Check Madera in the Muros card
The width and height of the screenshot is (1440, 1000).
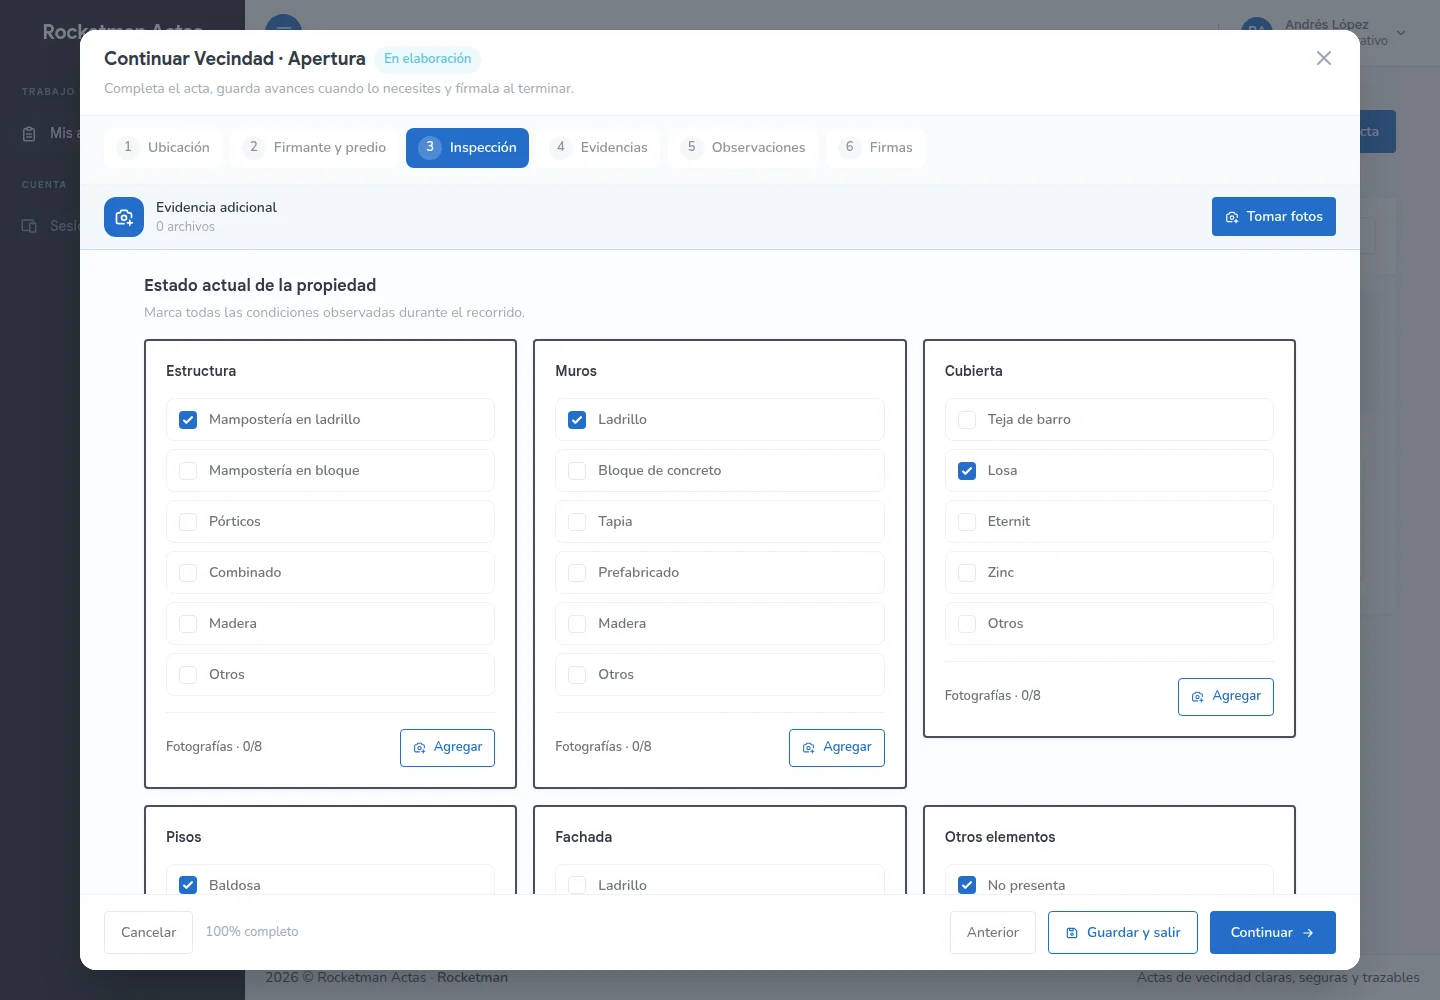(x=577, y=624)
